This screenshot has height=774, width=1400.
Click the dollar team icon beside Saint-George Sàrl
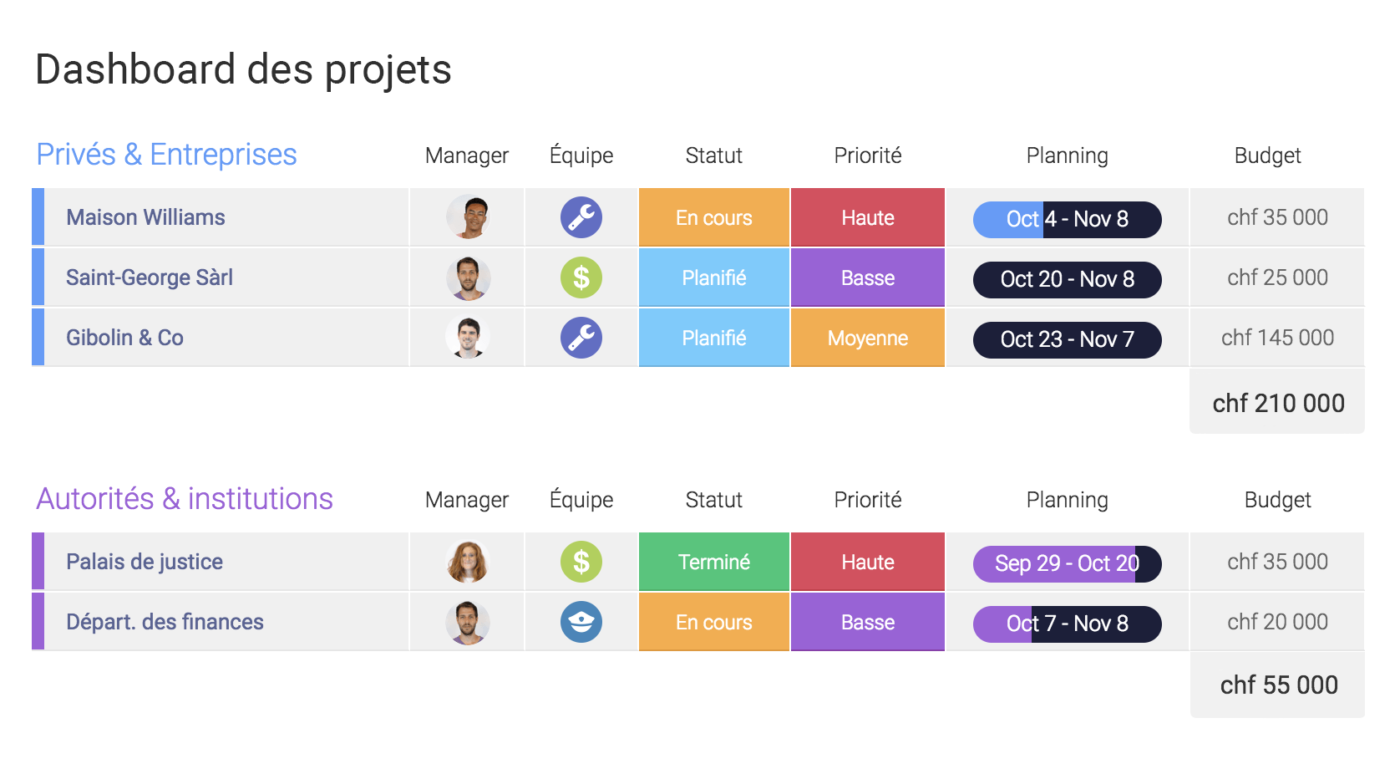(x=581, y=277)
